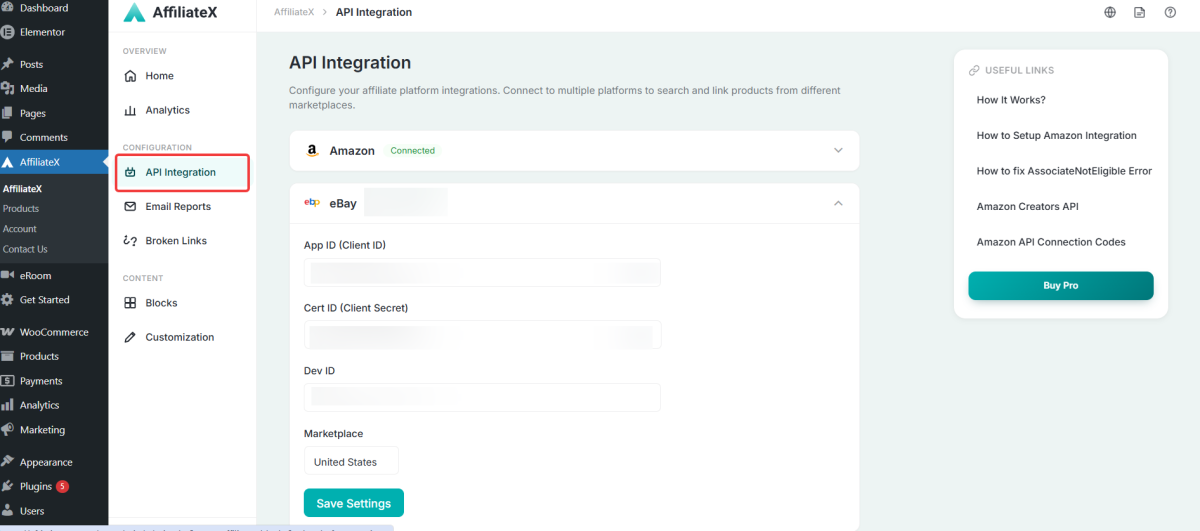Click the Blocks grid icon
Image resolution: width=1200 pixels, height=531 pixels.
tap(130, 303)
